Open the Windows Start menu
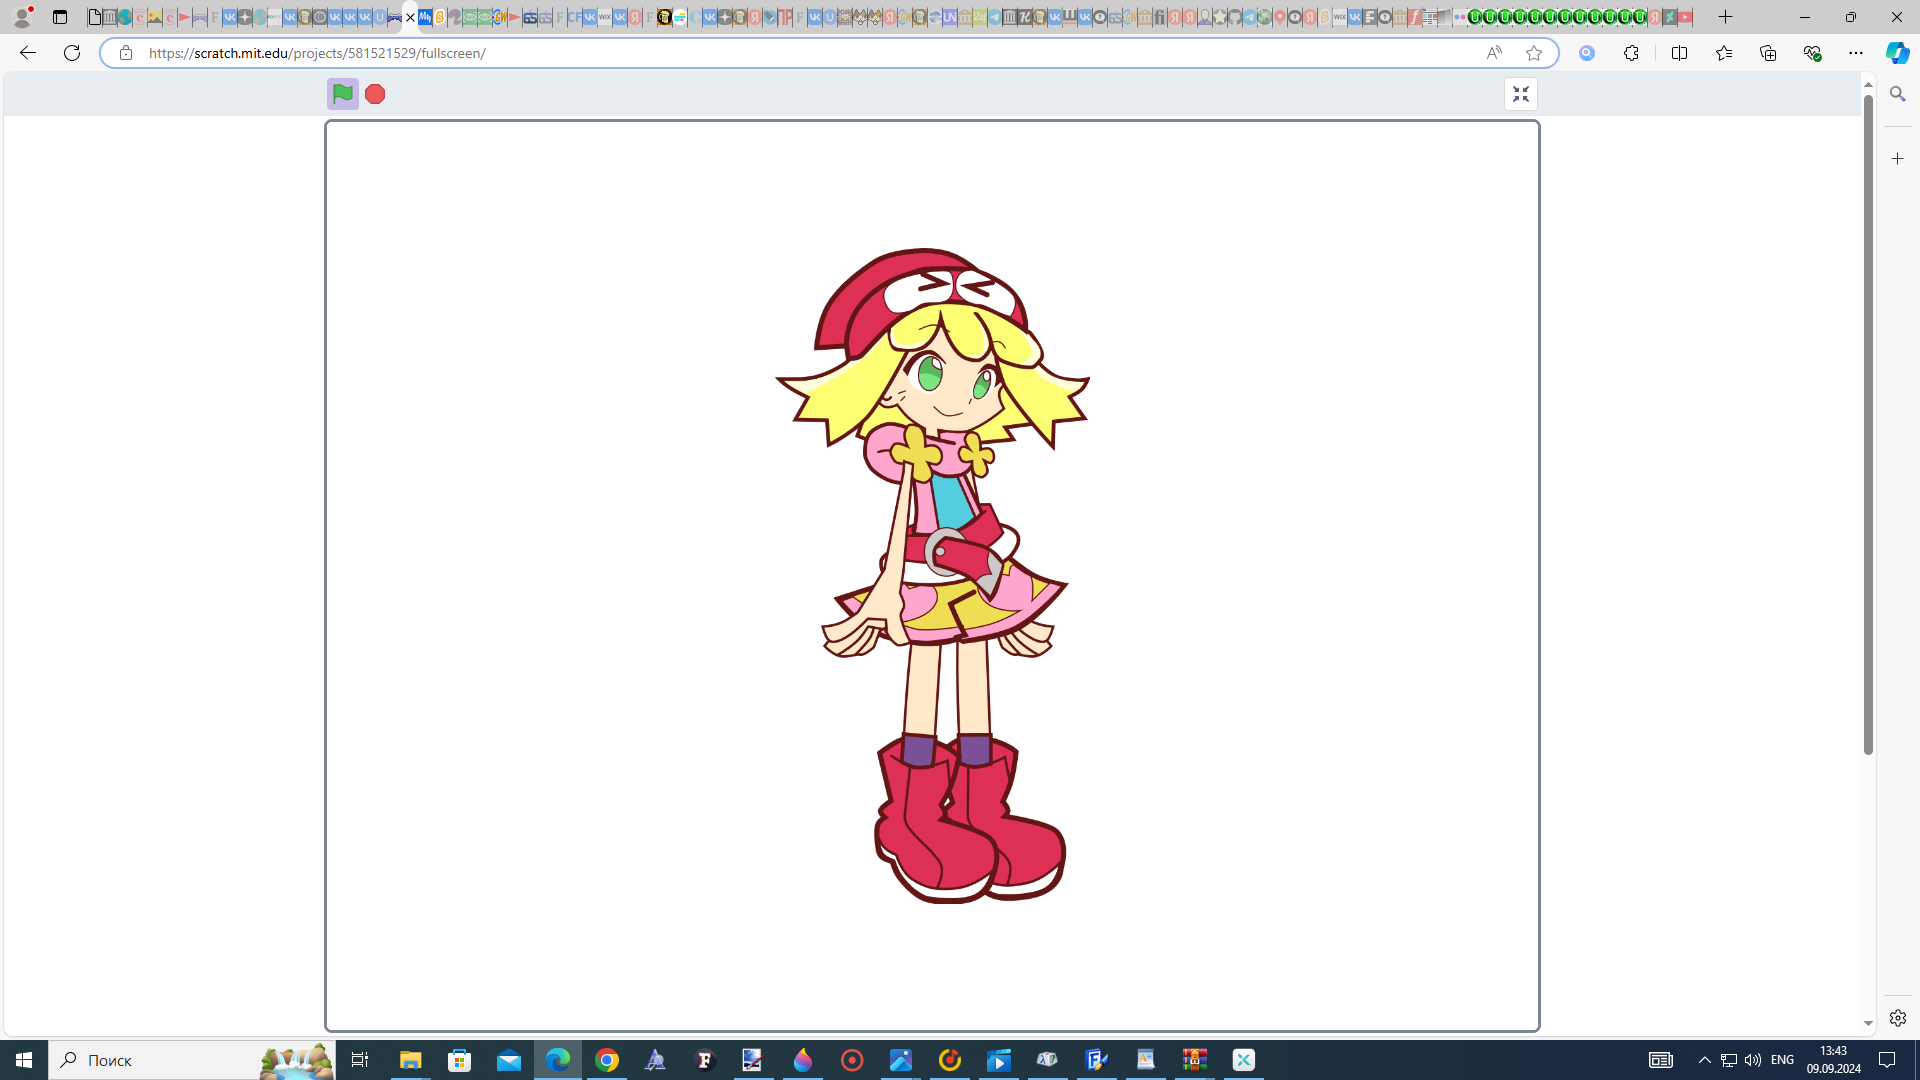 (24, 1060)
